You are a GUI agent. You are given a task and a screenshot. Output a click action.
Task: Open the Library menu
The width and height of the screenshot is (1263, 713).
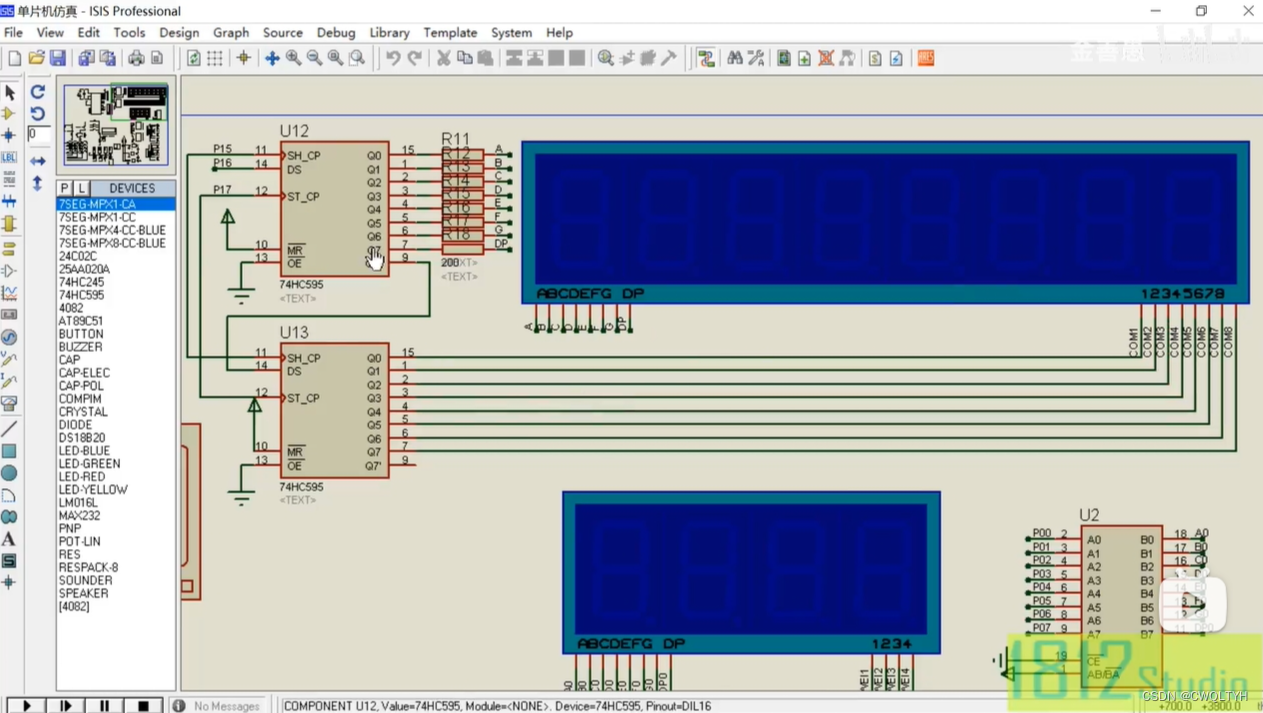tap(389, 33)
